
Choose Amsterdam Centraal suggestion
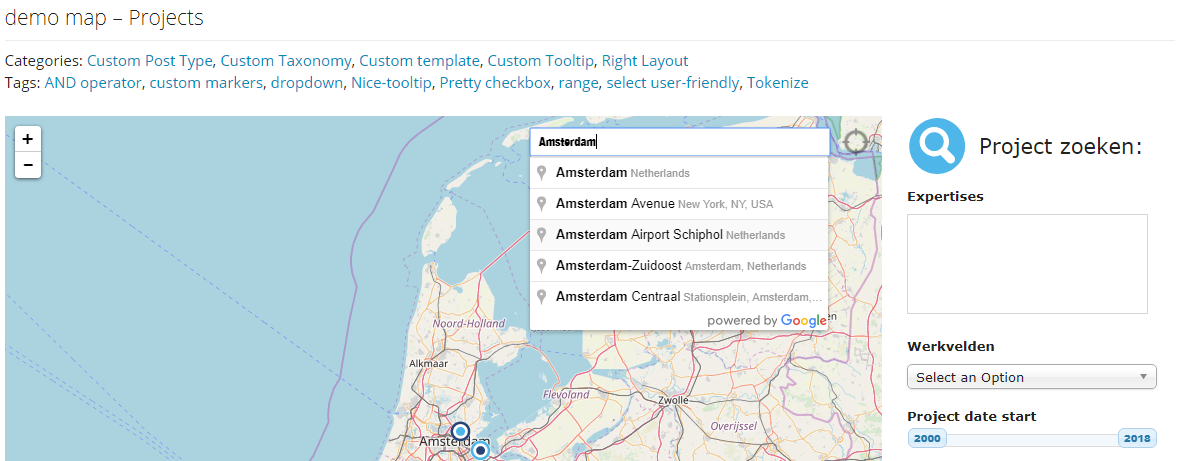[682, 297]
